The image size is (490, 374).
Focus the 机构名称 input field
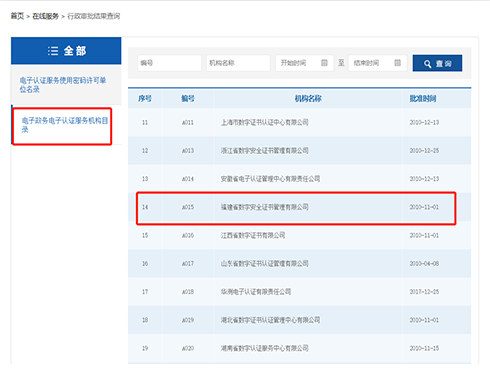(x=238, y=63)
